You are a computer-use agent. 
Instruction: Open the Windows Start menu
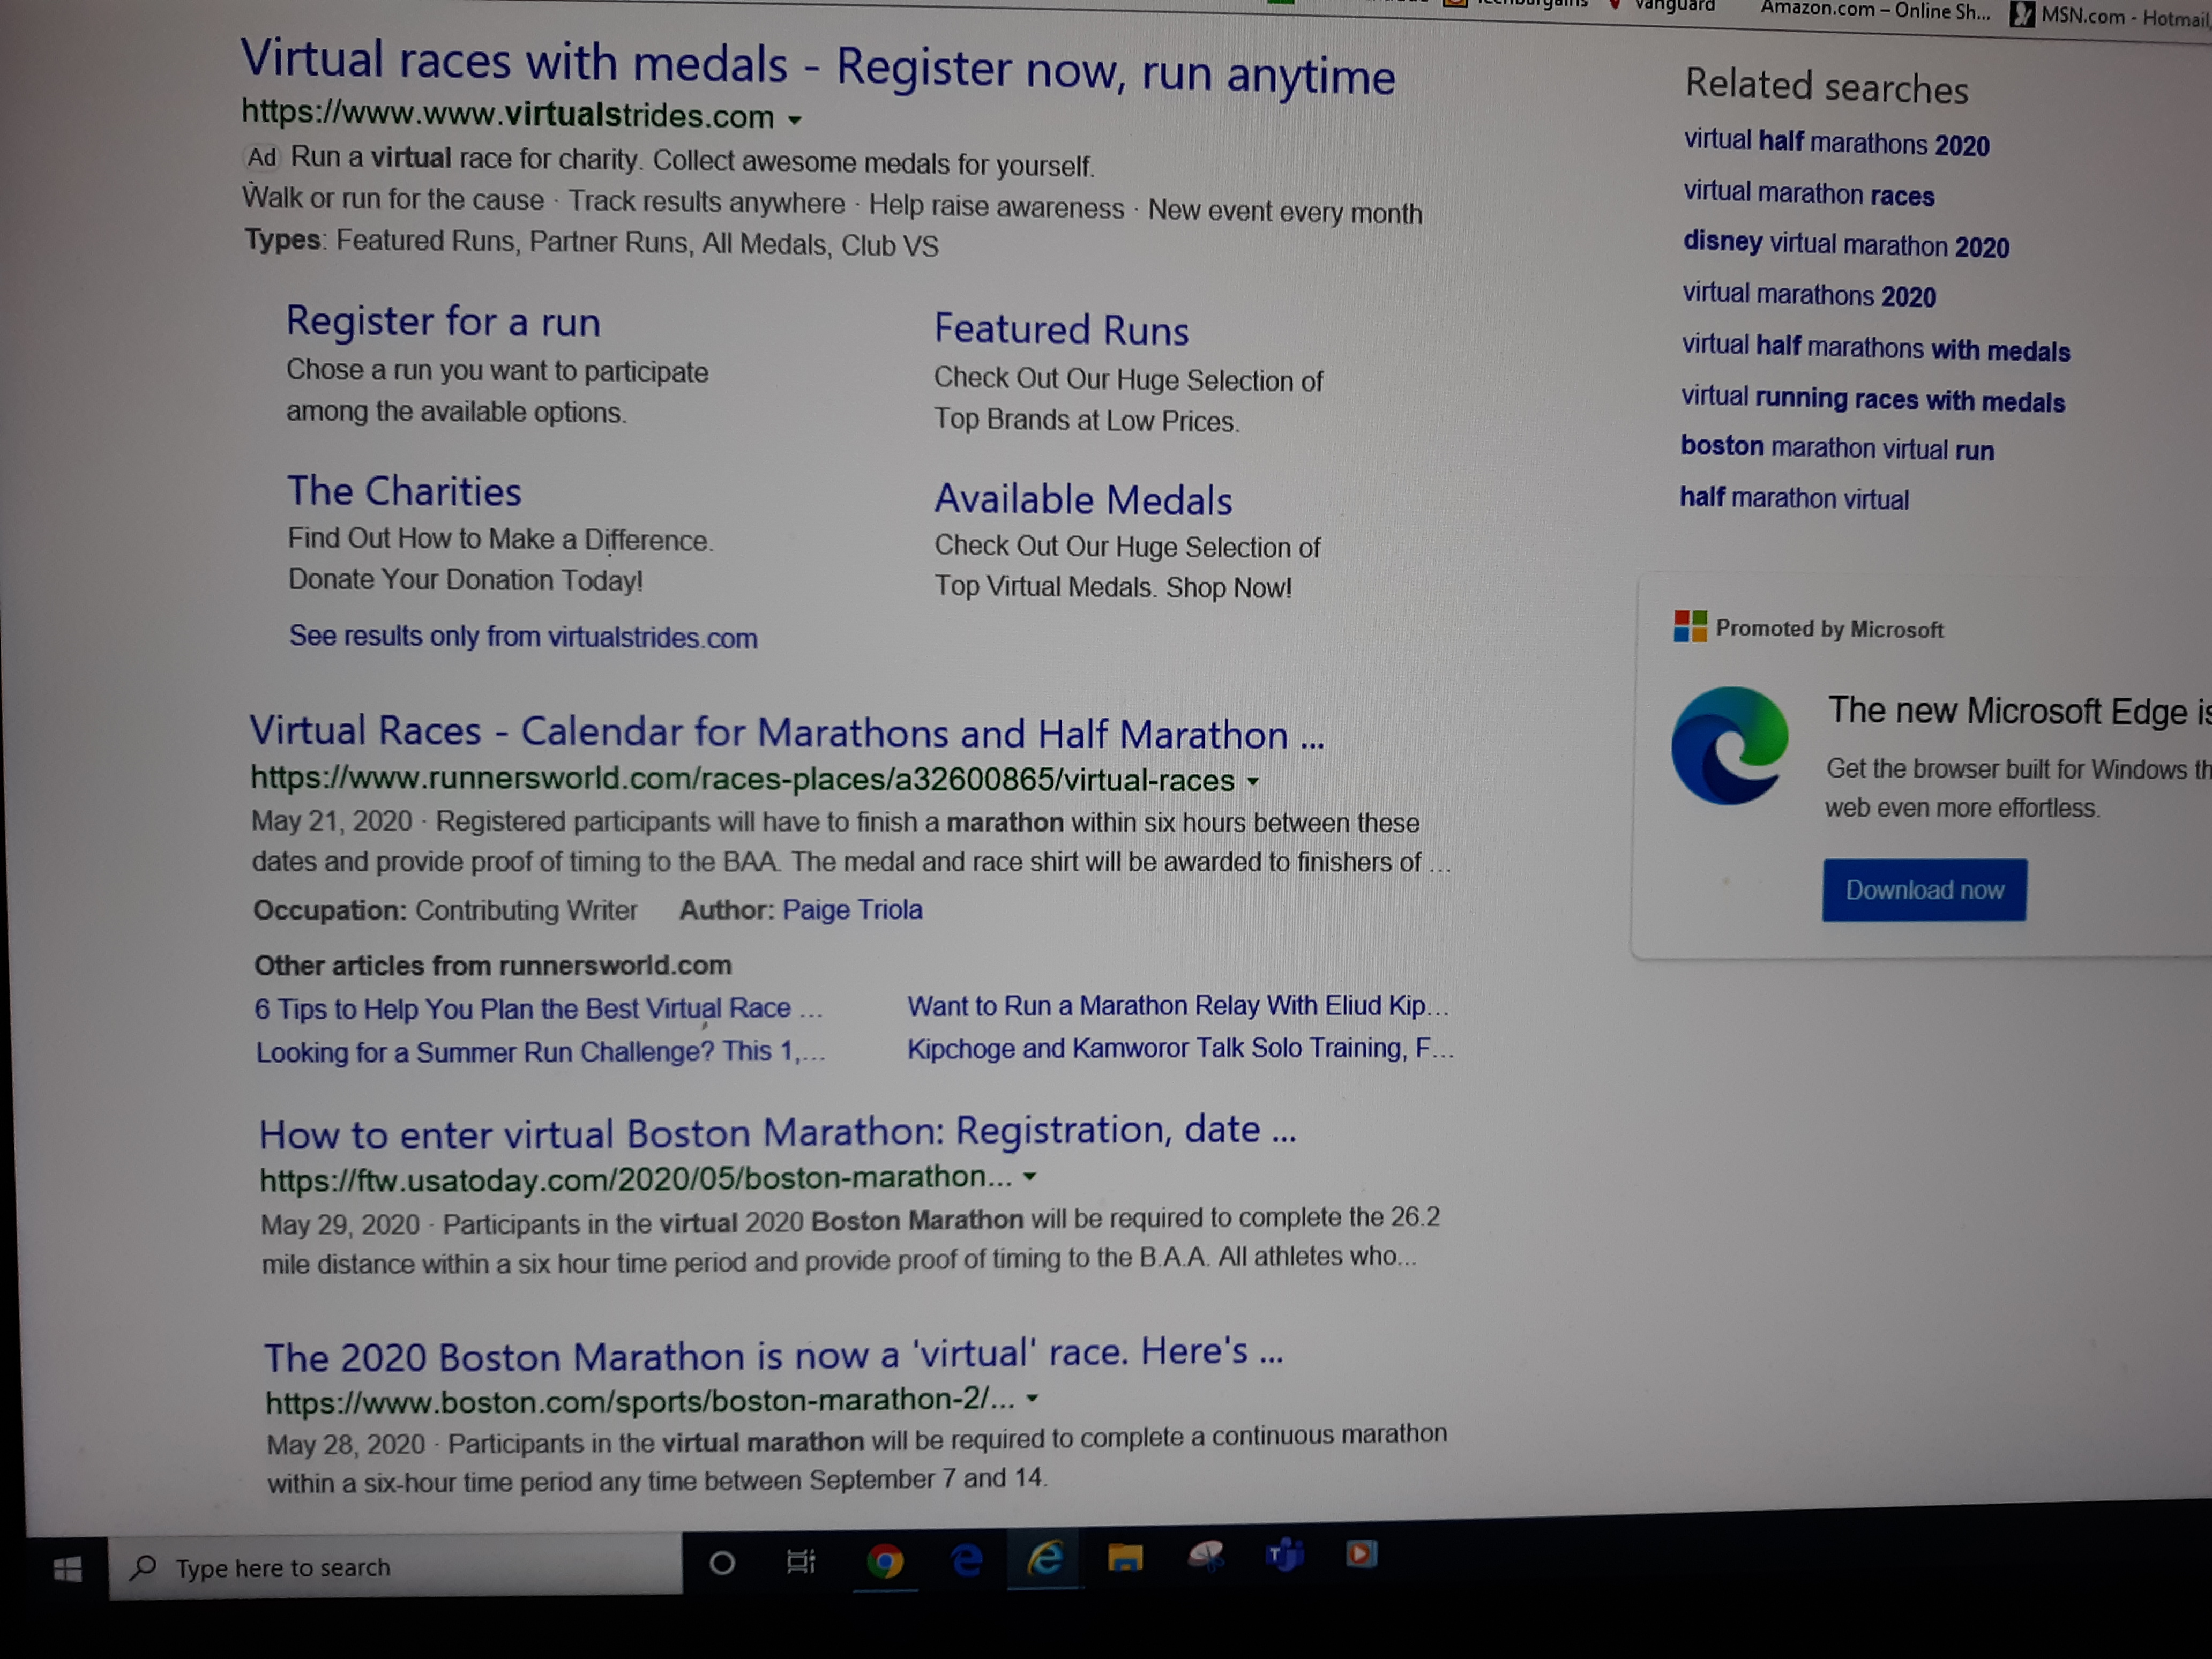click(67, 1570)
